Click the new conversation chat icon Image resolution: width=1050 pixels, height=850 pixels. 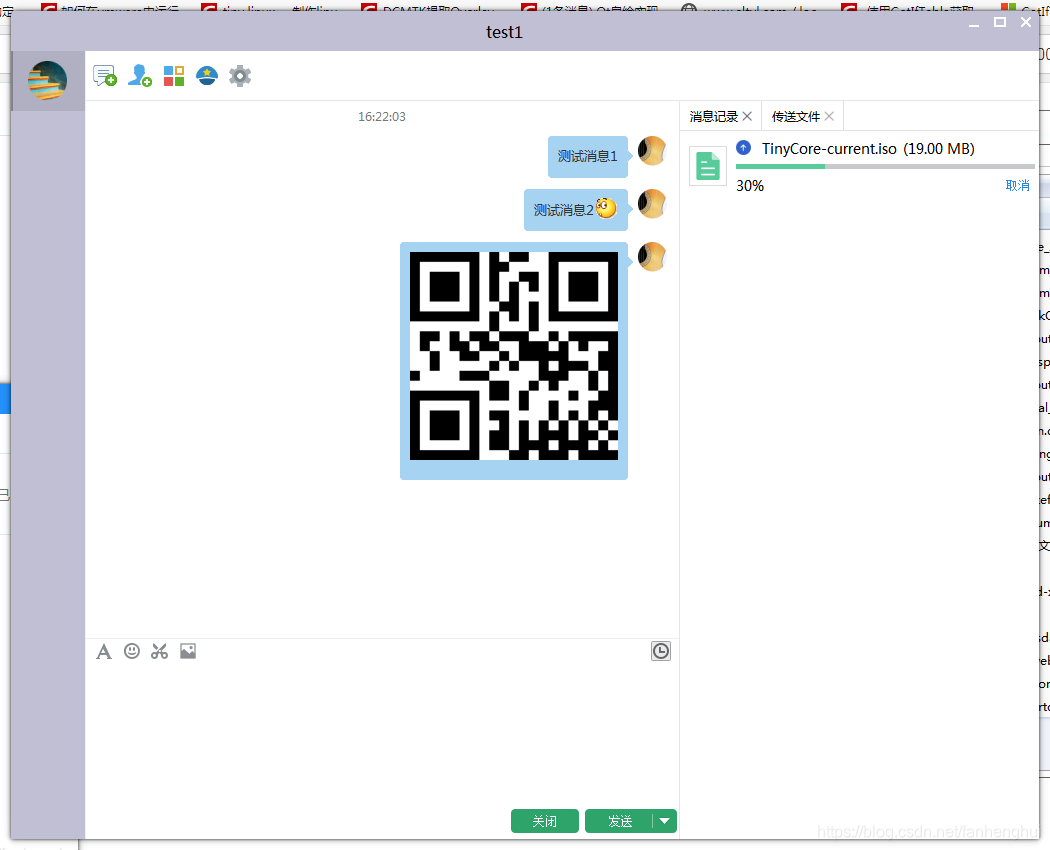tap(105, 76)
